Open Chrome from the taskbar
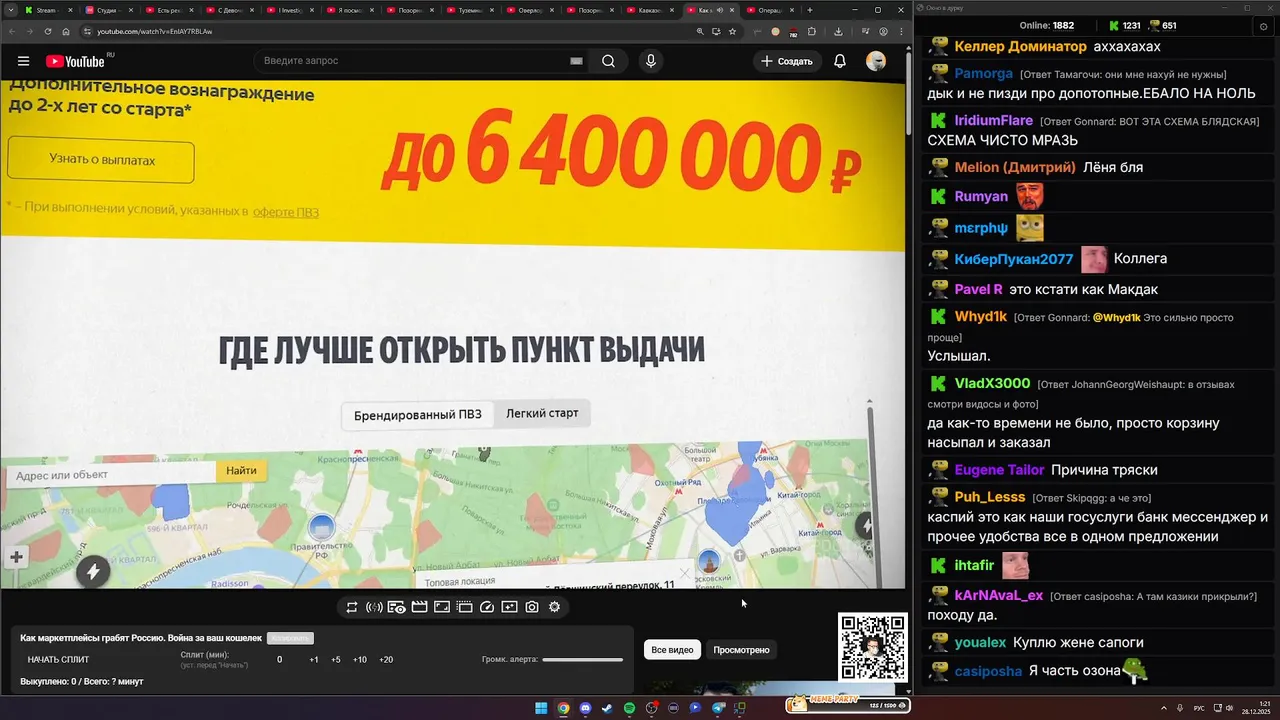 [563, 708]
